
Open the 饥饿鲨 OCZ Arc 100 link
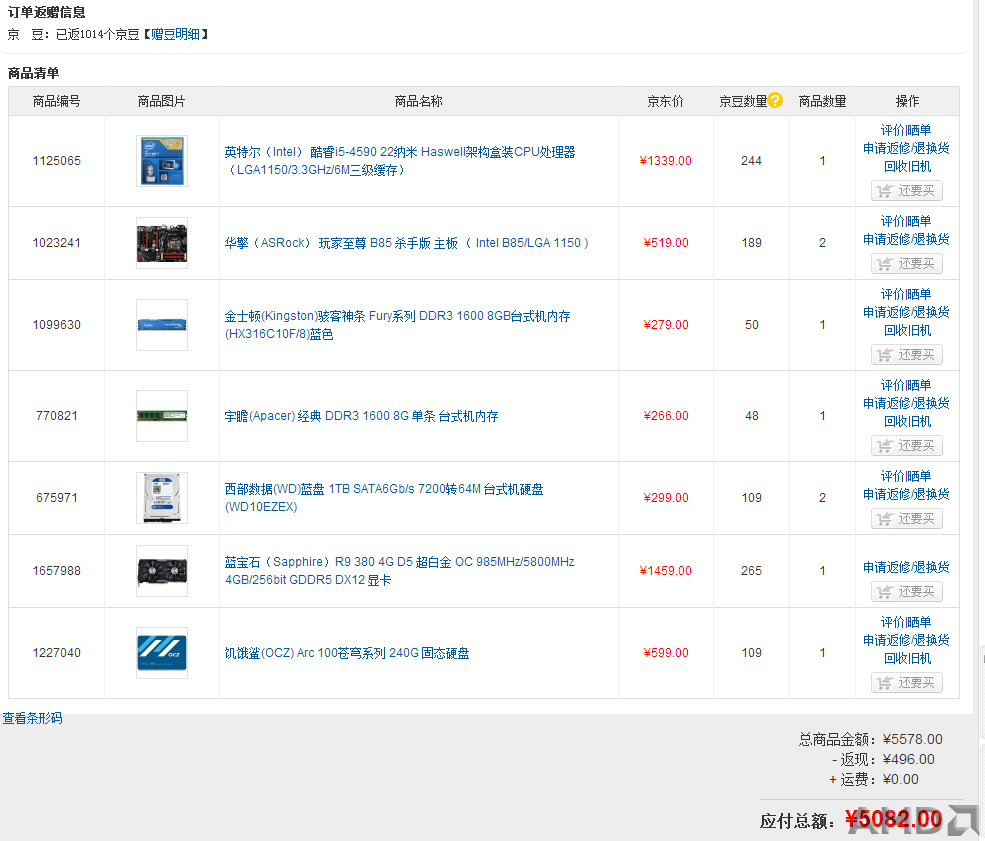(347, 653)
